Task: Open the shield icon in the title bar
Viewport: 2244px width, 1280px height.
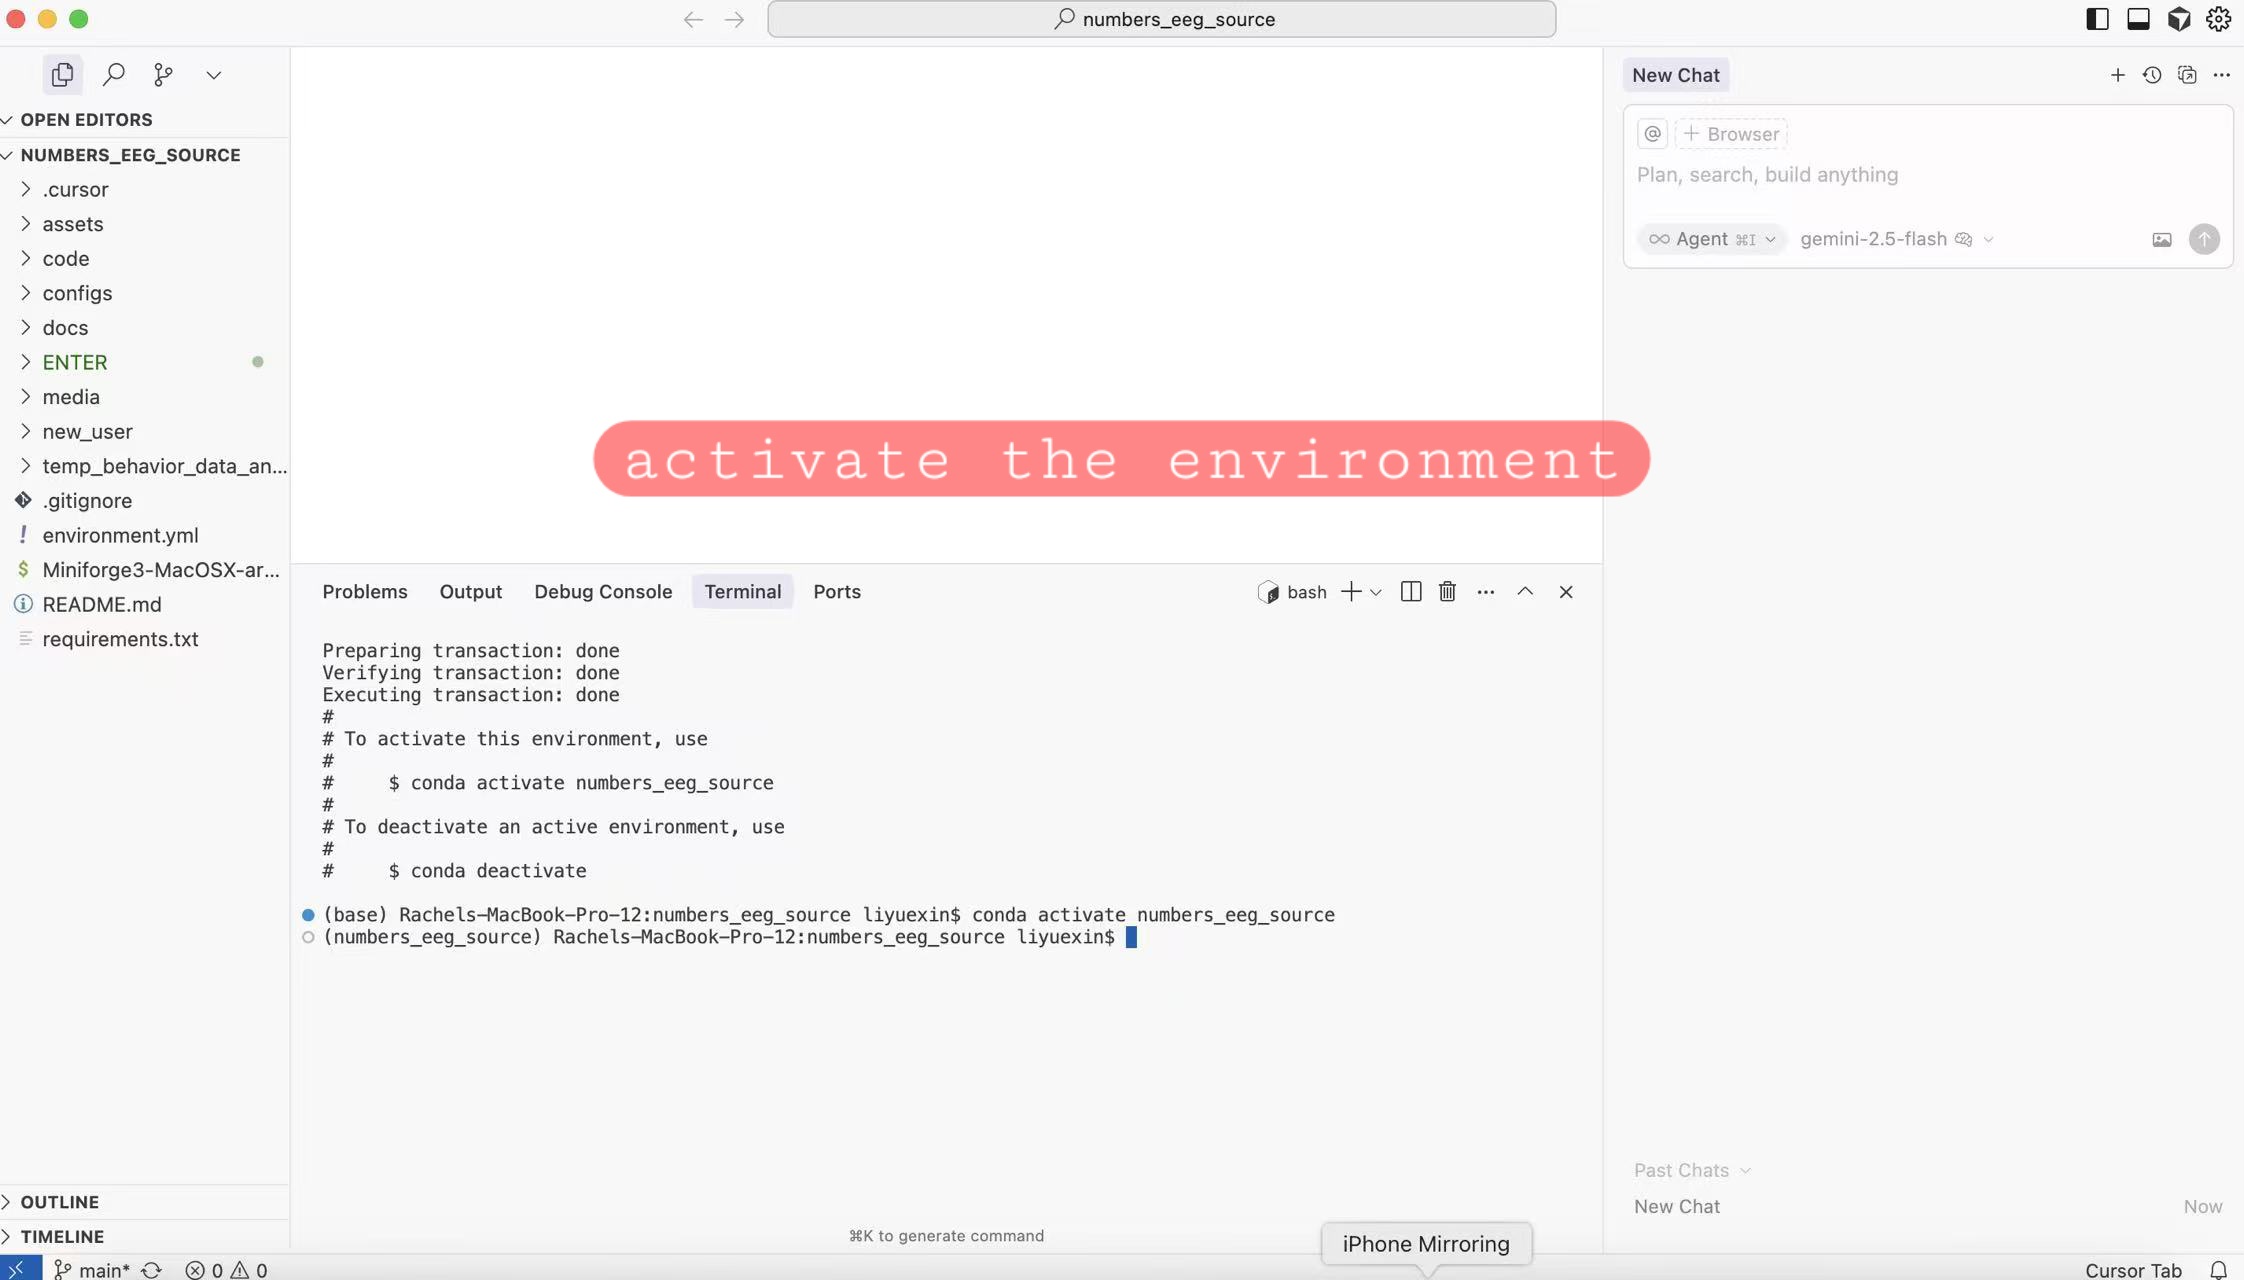Action: (x=2179, y=18)
